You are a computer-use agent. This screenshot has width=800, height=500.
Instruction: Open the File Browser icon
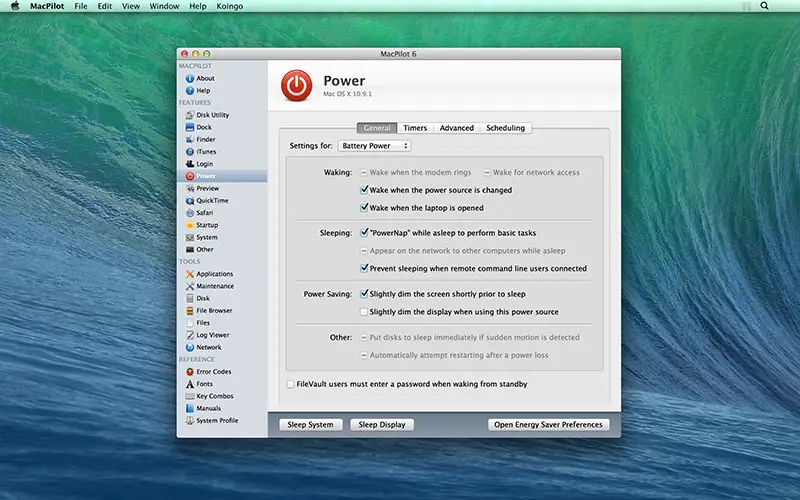190,311
